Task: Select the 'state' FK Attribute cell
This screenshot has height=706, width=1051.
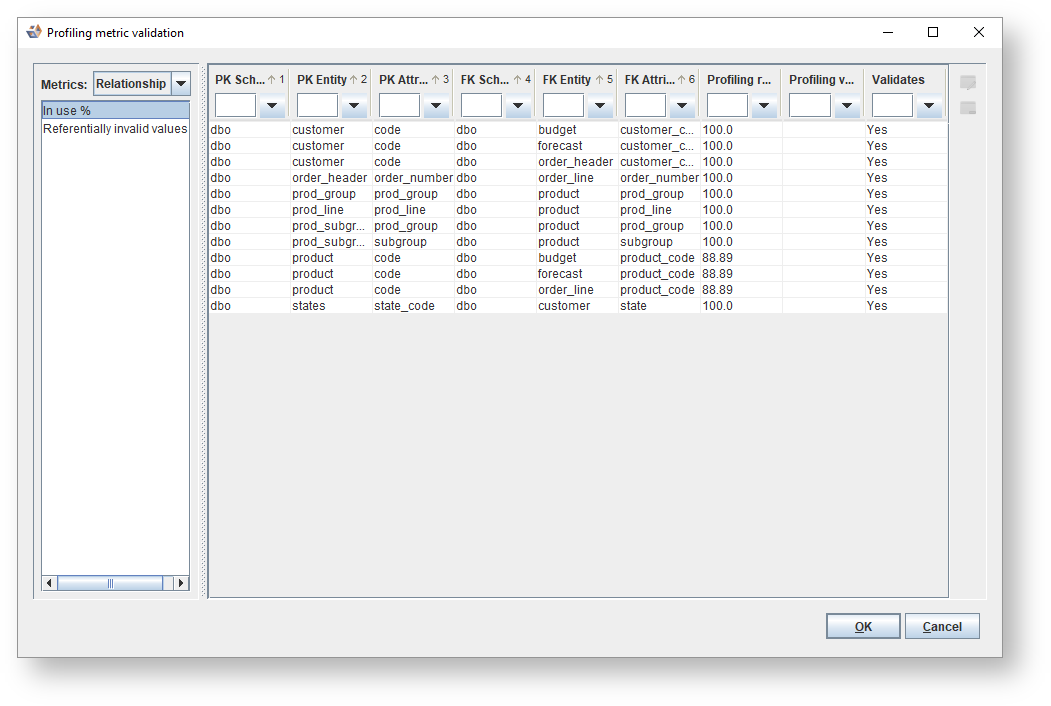Action: coord(660,306)
